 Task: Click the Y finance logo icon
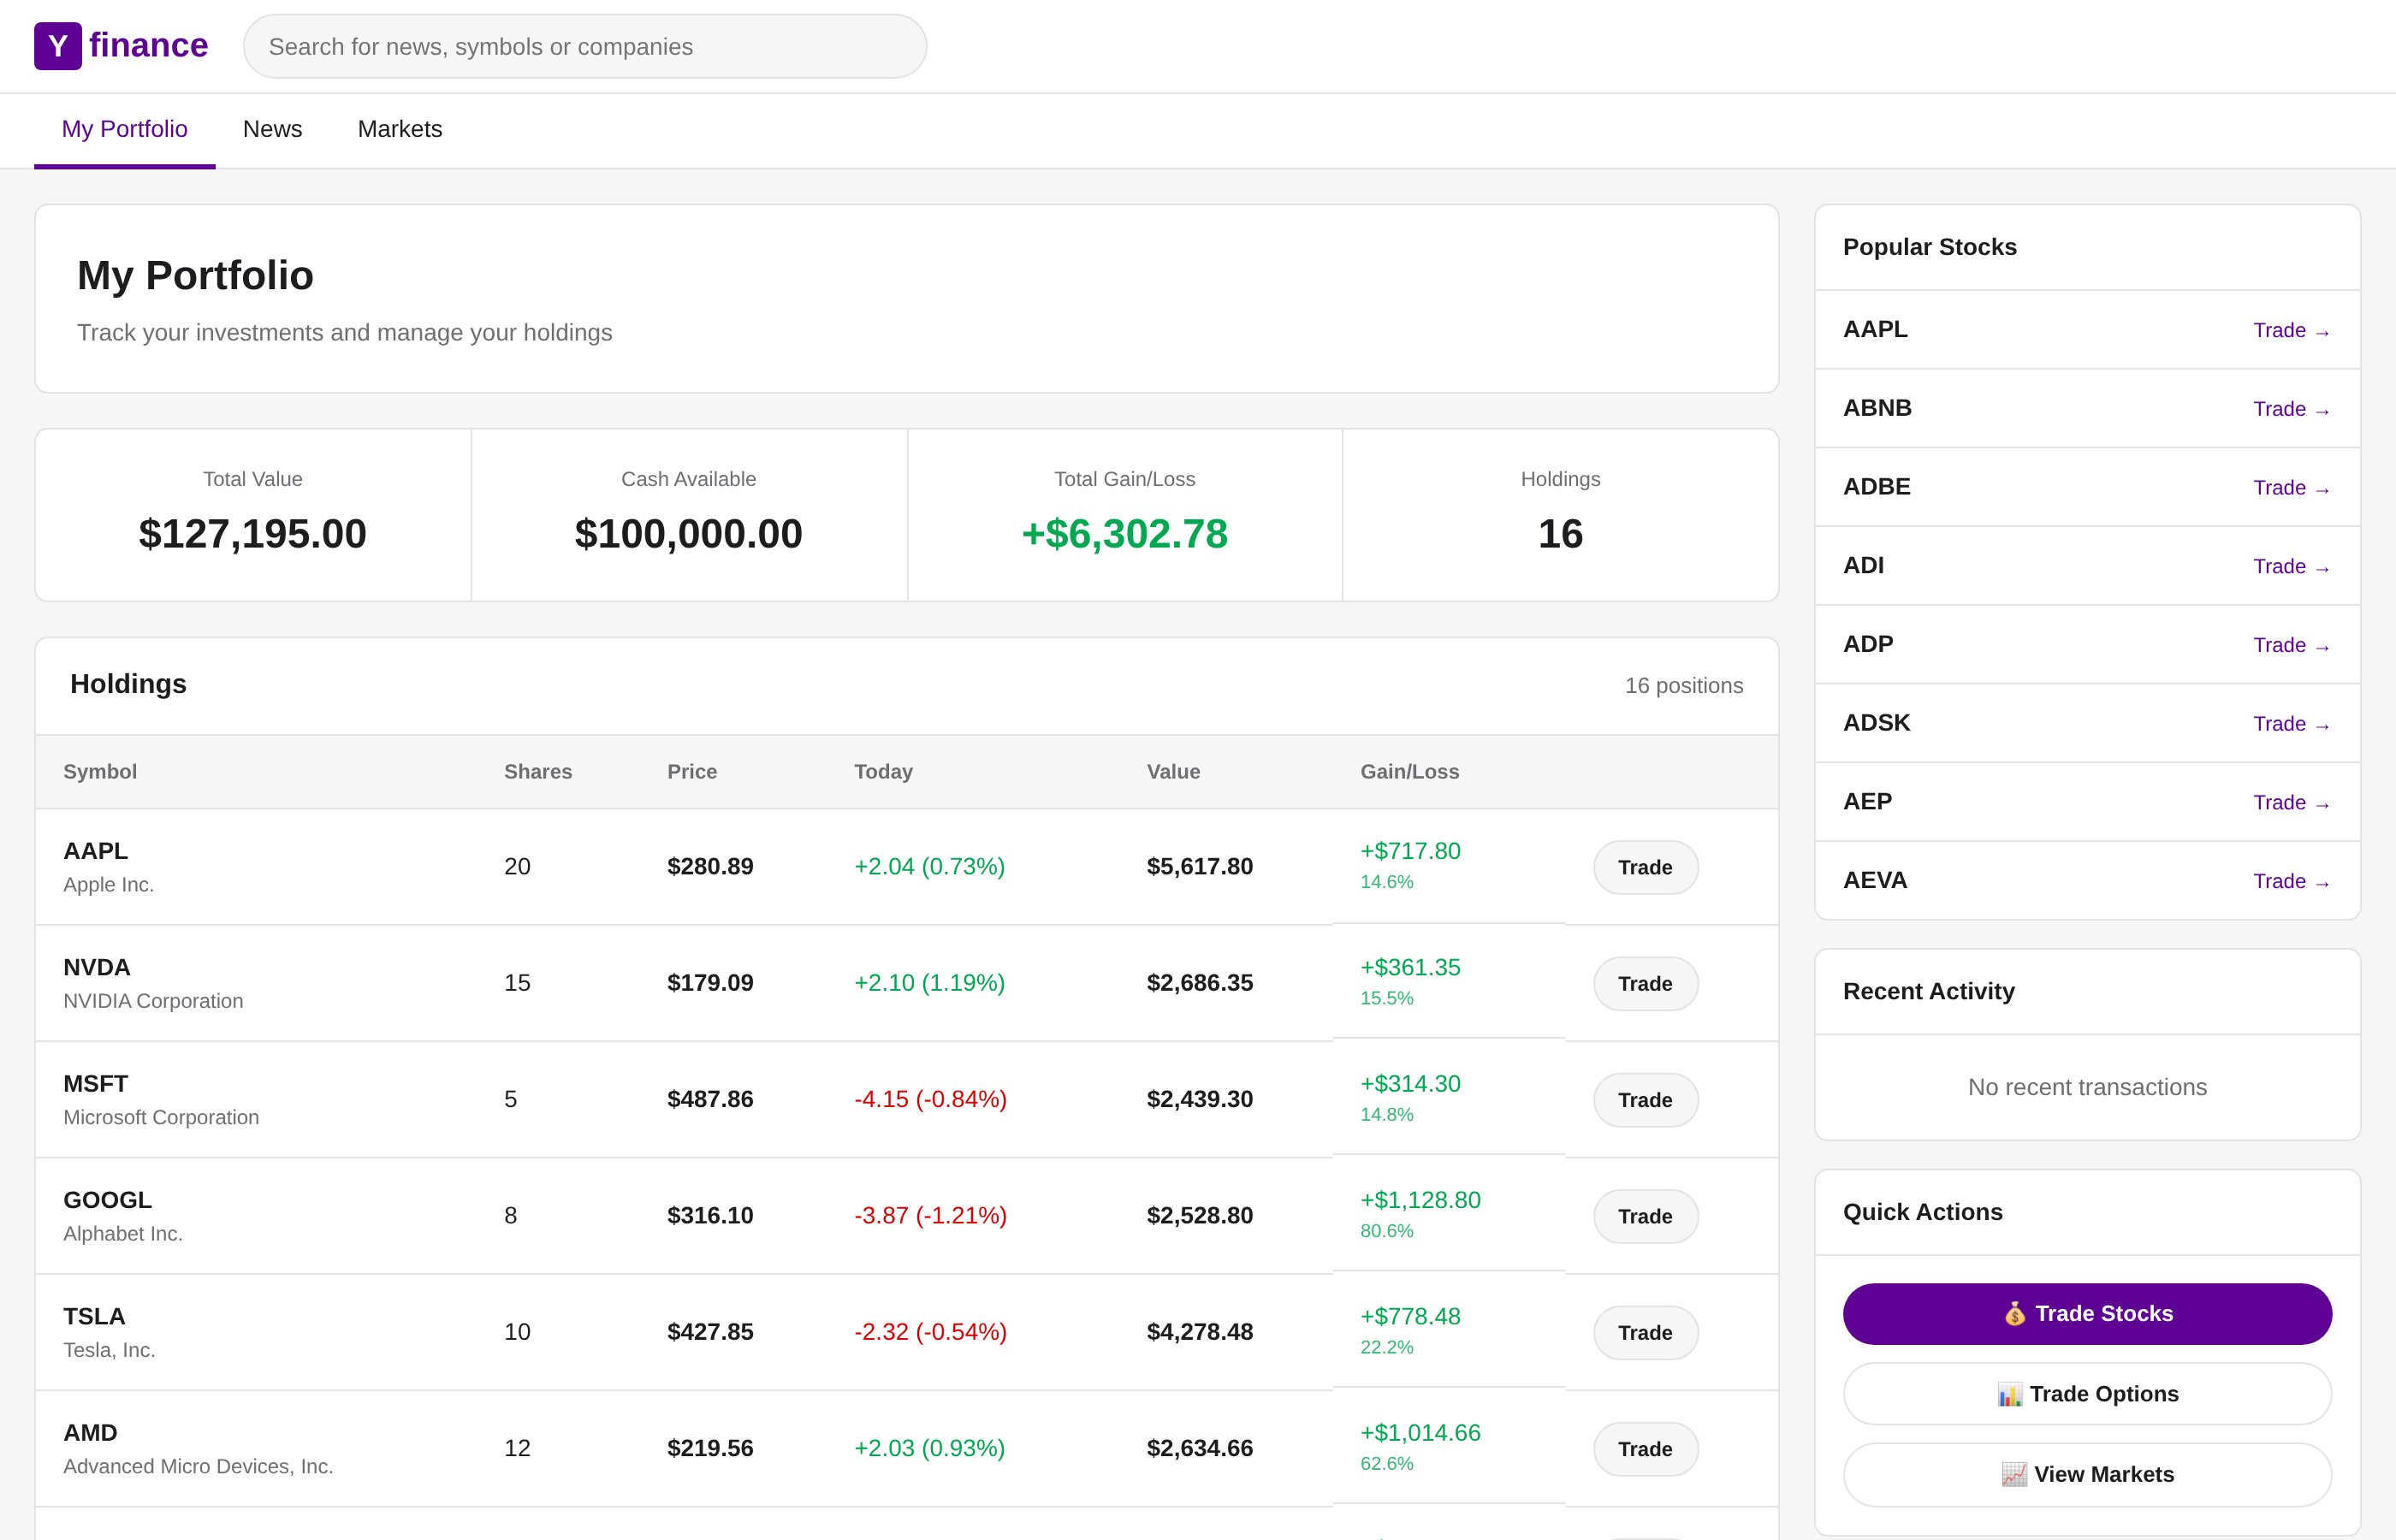(x=58, y=46)
